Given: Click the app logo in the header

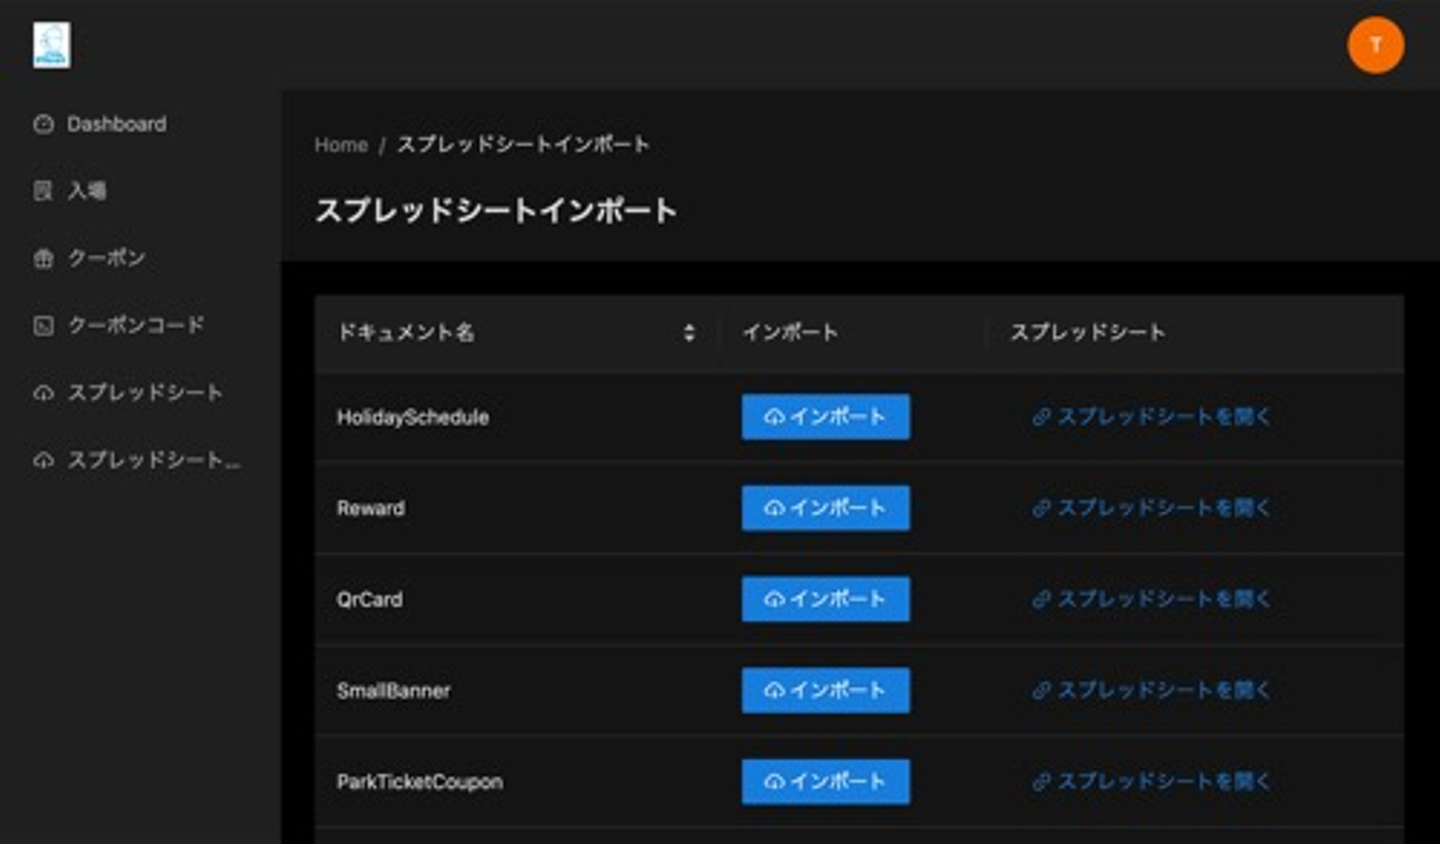Looking at the screenshot, I should pyautogui.click(x=52, y=45).
